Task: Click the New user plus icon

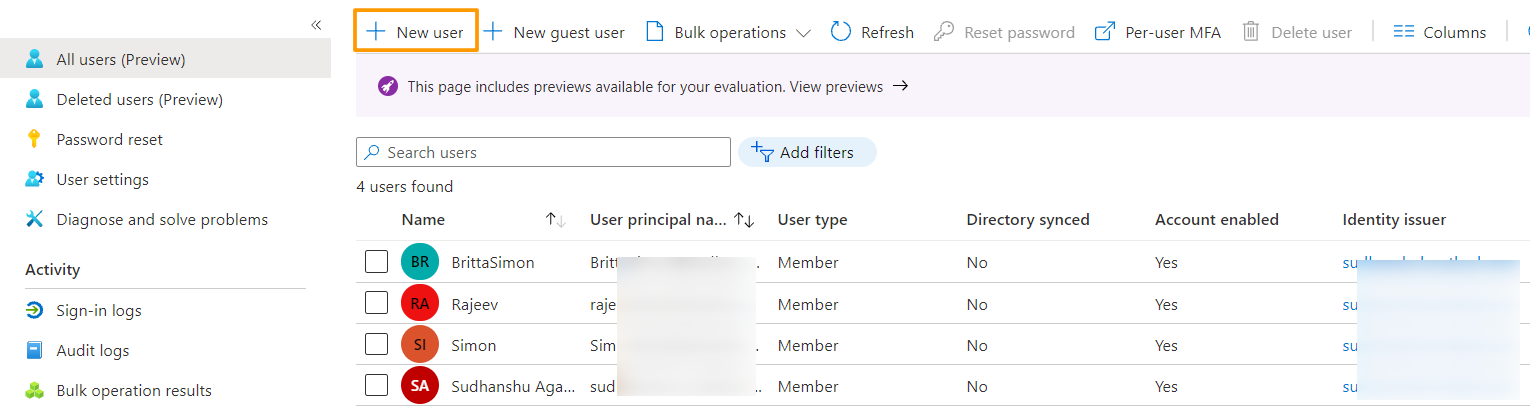Action: tap(376, 32)
